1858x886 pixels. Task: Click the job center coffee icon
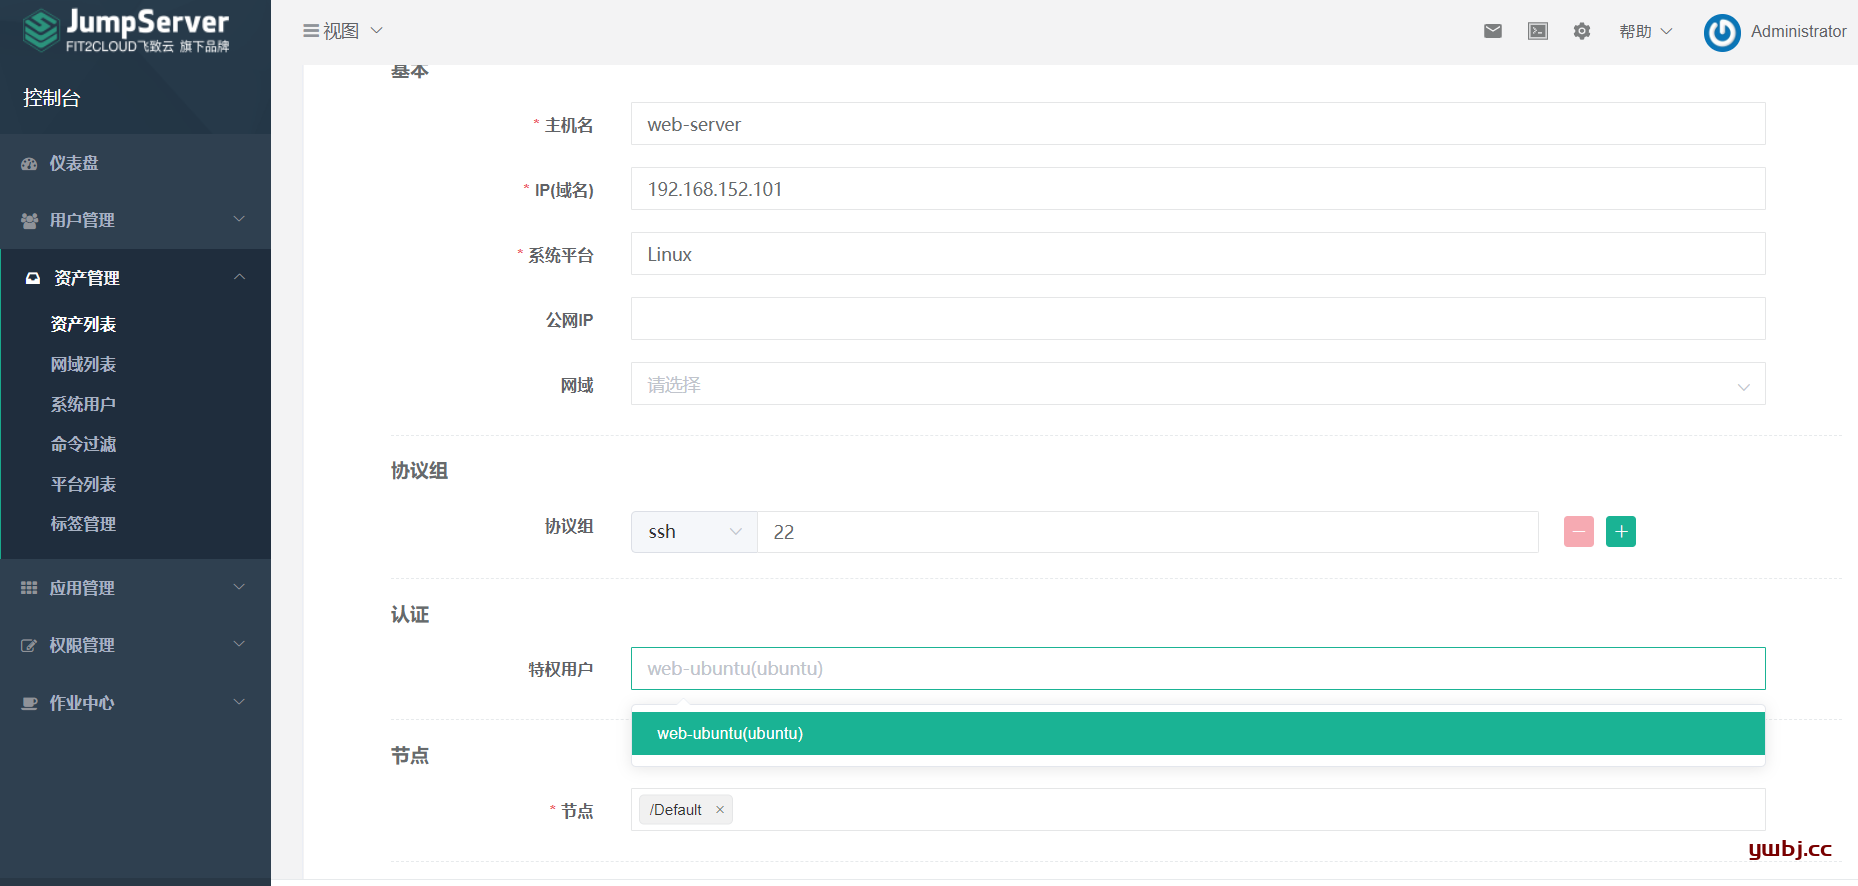[29, 703]
